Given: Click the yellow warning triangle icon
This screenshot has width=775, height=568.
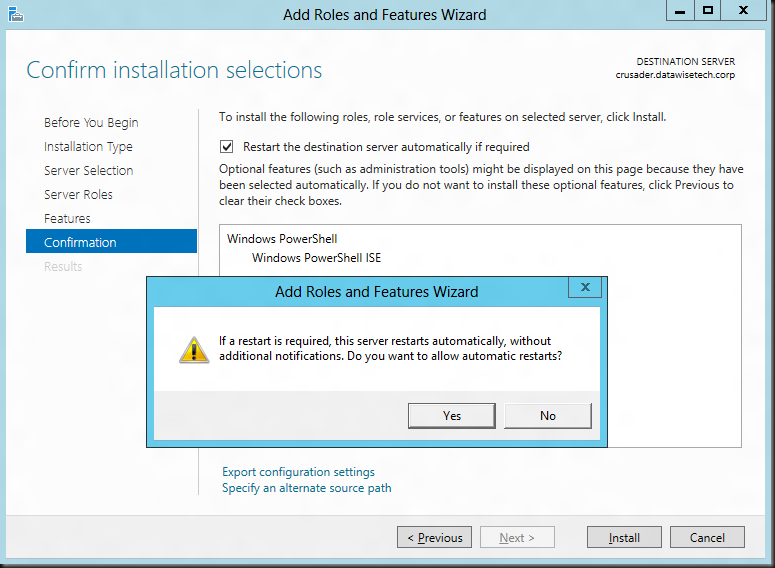Looking at the screenshot, I should [x=194, y=350].
